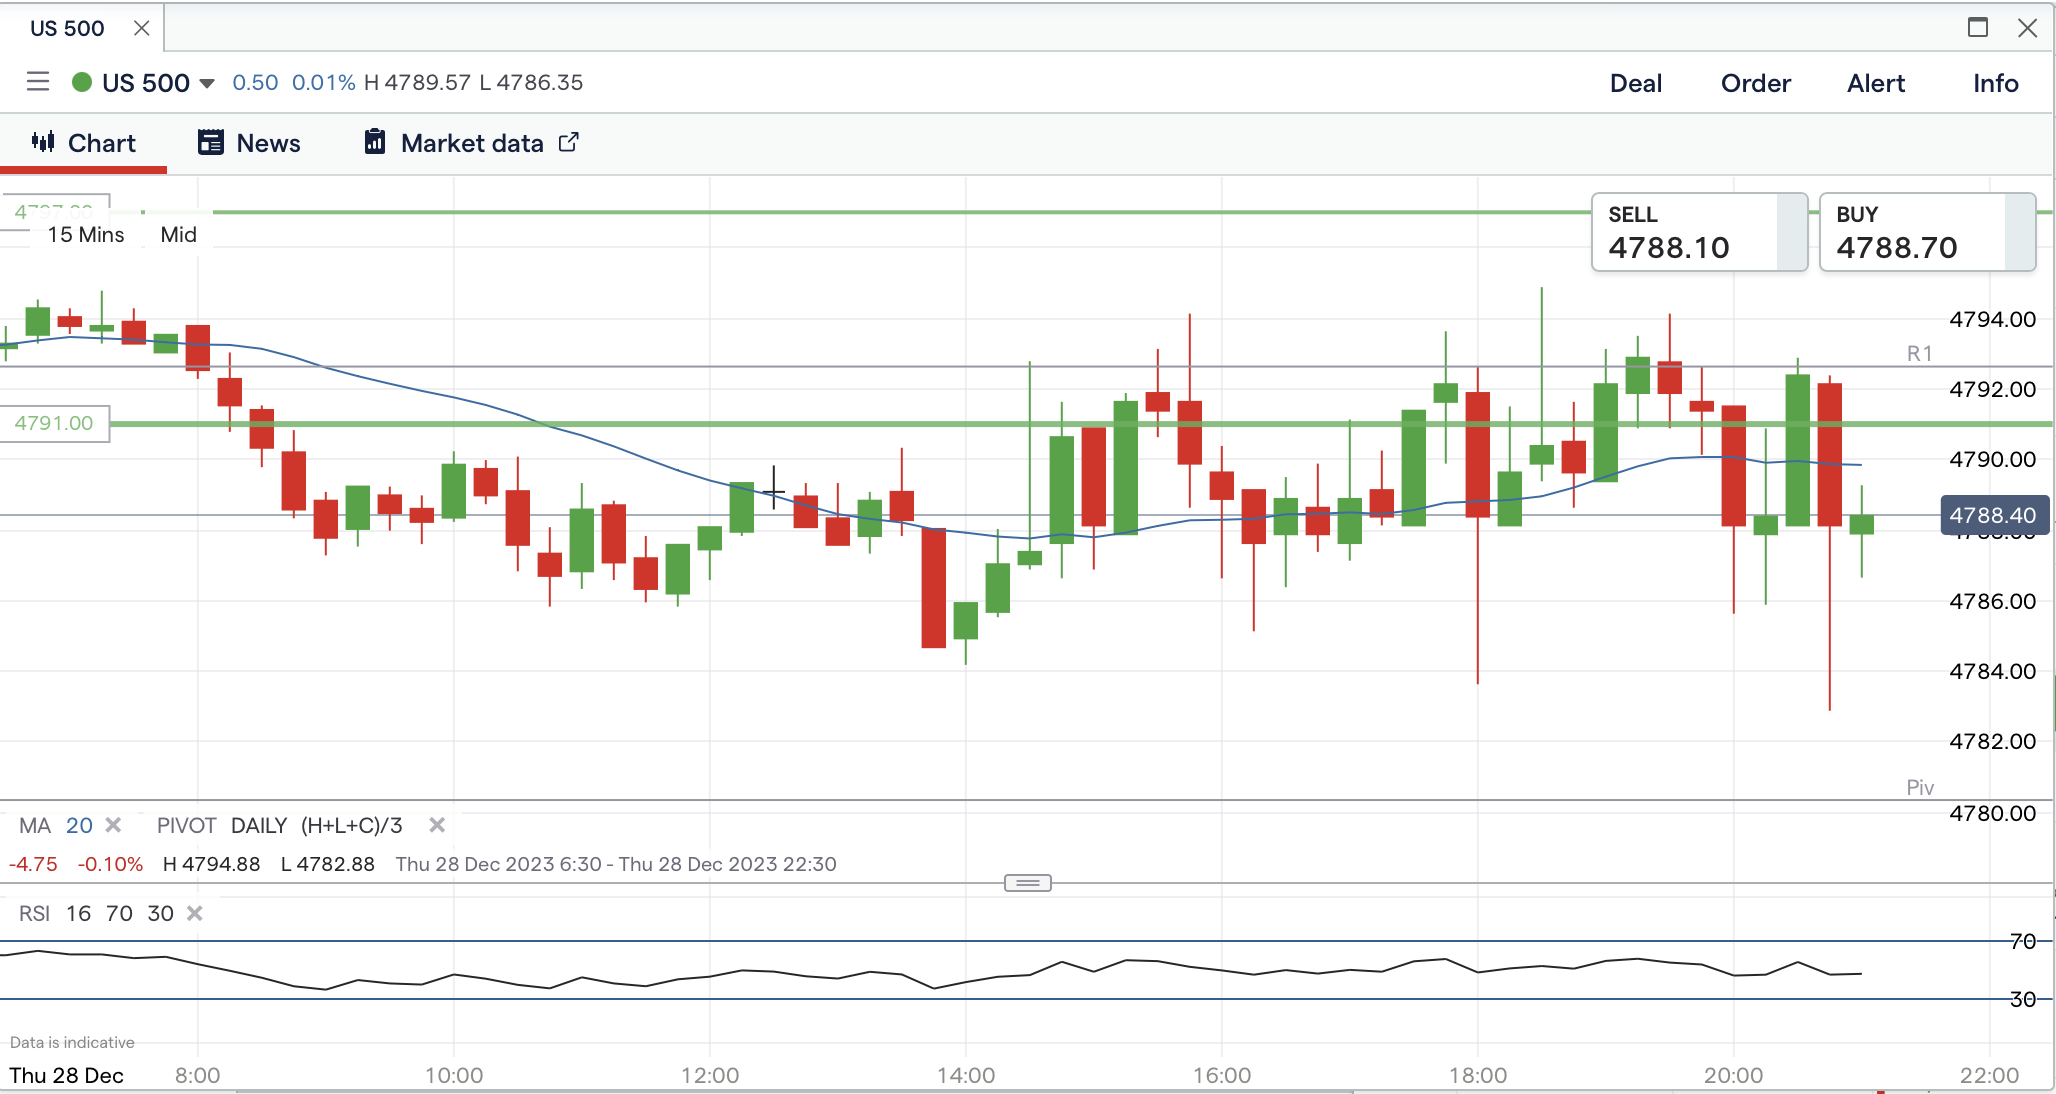Click the US 500 window tab title
Viewport: 2056px width, 1094px height.
(x=67, y=28)
